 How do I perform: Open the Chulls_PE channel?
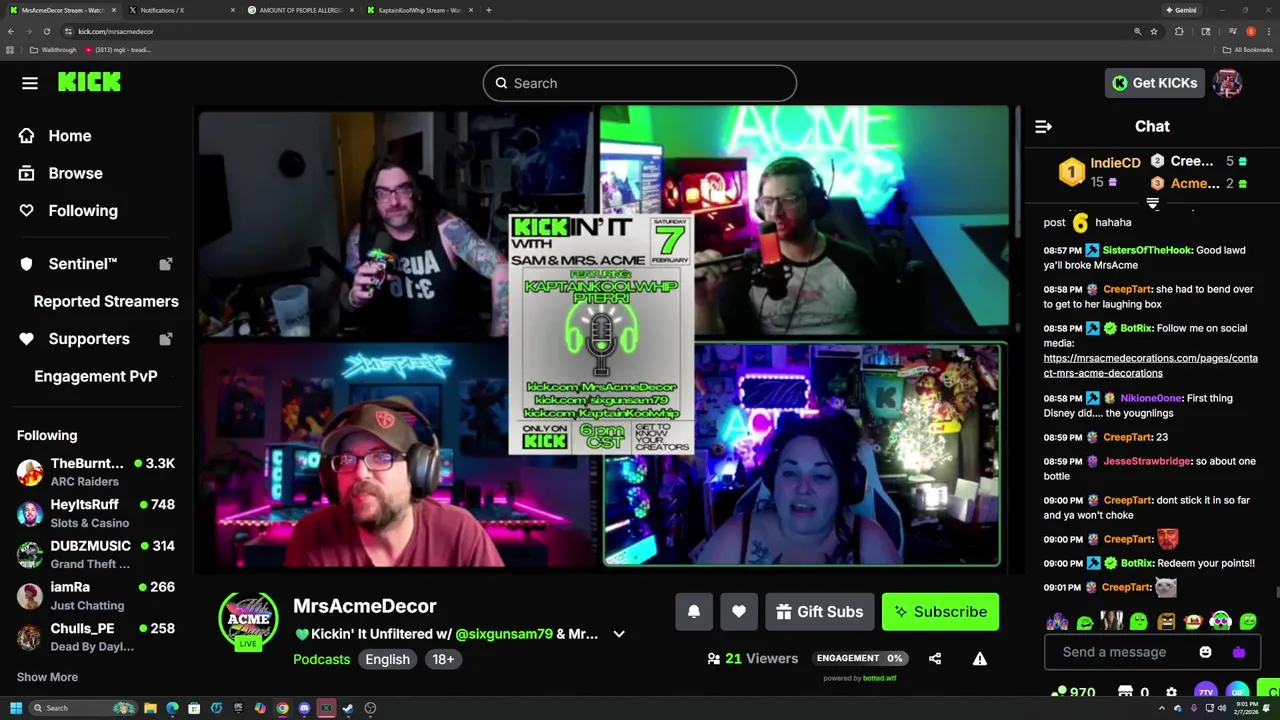click(x=96, y=636)
